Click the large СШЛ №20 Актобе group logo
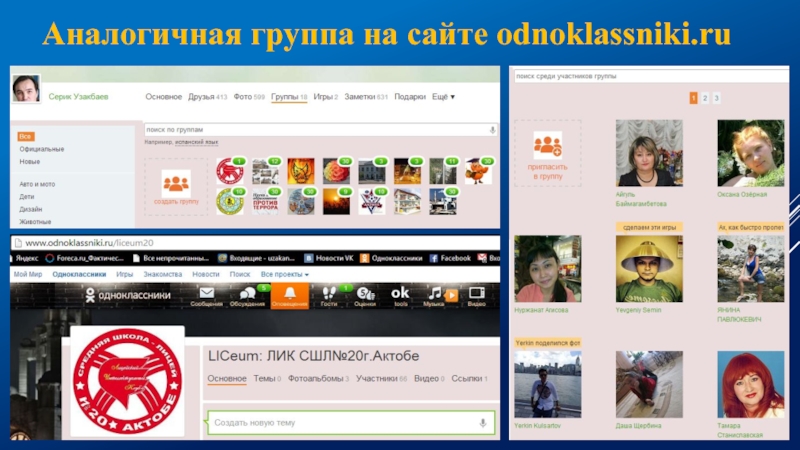This screenshot has height=450, width=800. (x=127, y=381)
